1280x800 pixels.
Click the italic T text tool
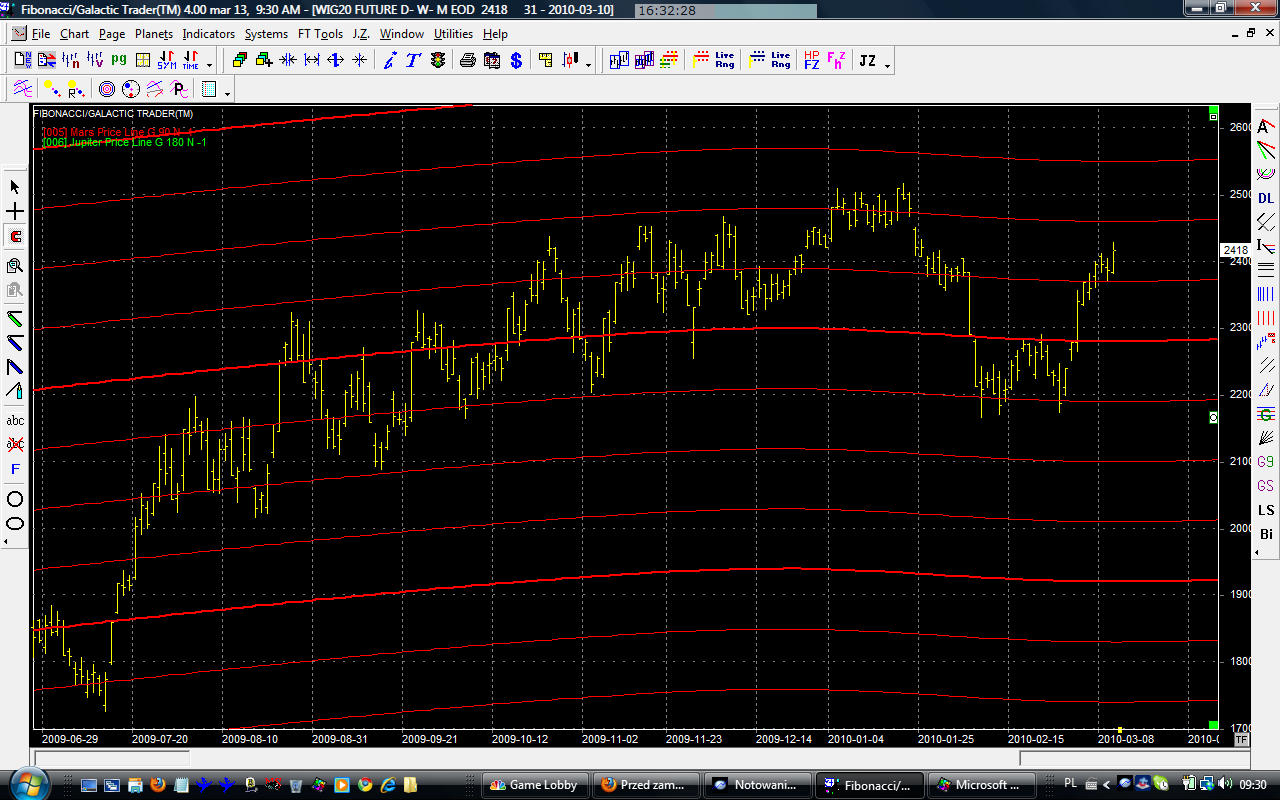click(413, 61)
